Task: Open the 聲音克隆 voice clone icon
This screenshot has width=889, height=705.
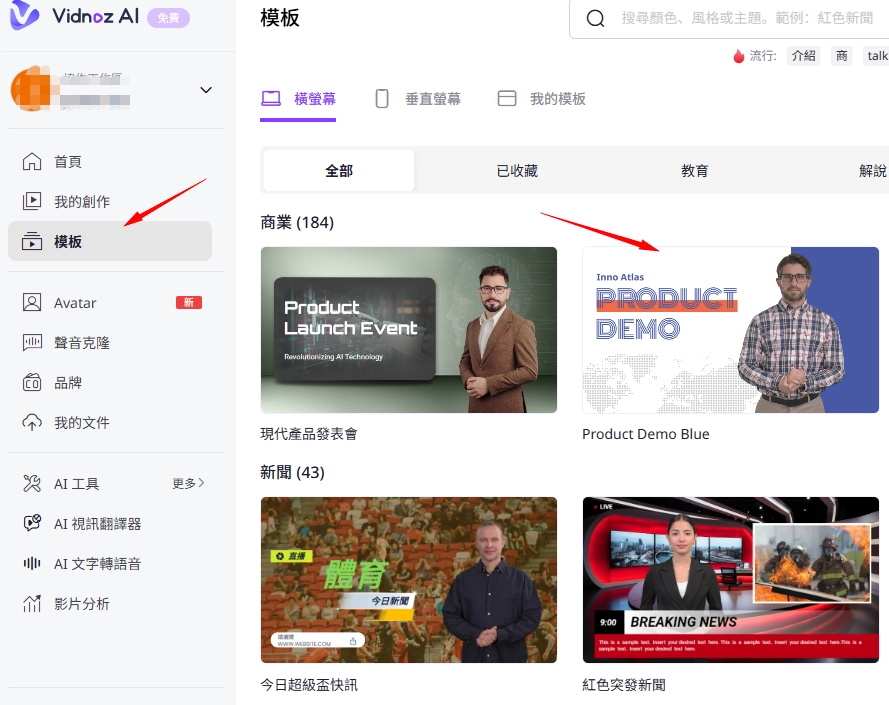Action: [x=32, y=343]
